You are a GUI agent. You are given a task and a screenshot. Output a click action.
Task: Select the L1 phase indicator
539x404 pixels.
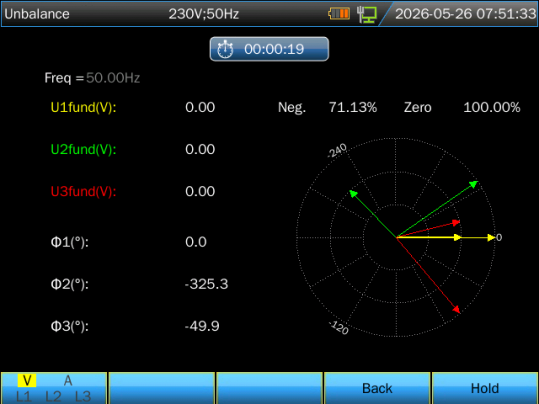pos(23,396)
